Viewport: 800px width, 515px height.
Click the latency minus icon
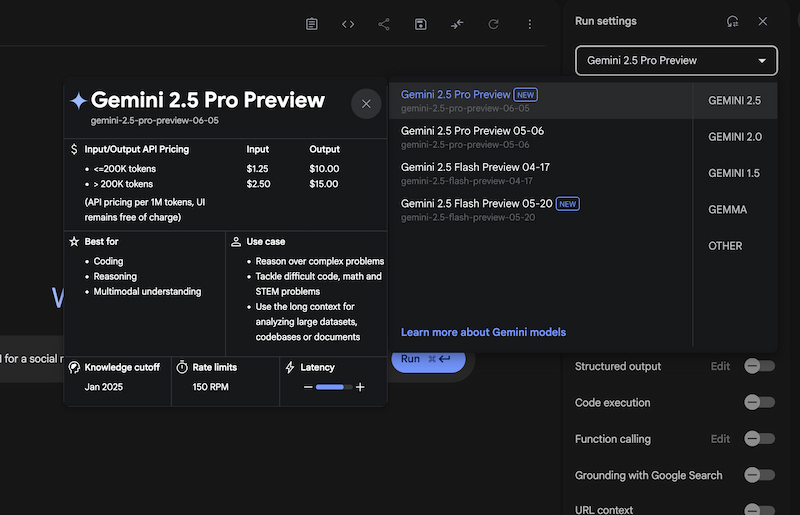click(x=308, y=387)
